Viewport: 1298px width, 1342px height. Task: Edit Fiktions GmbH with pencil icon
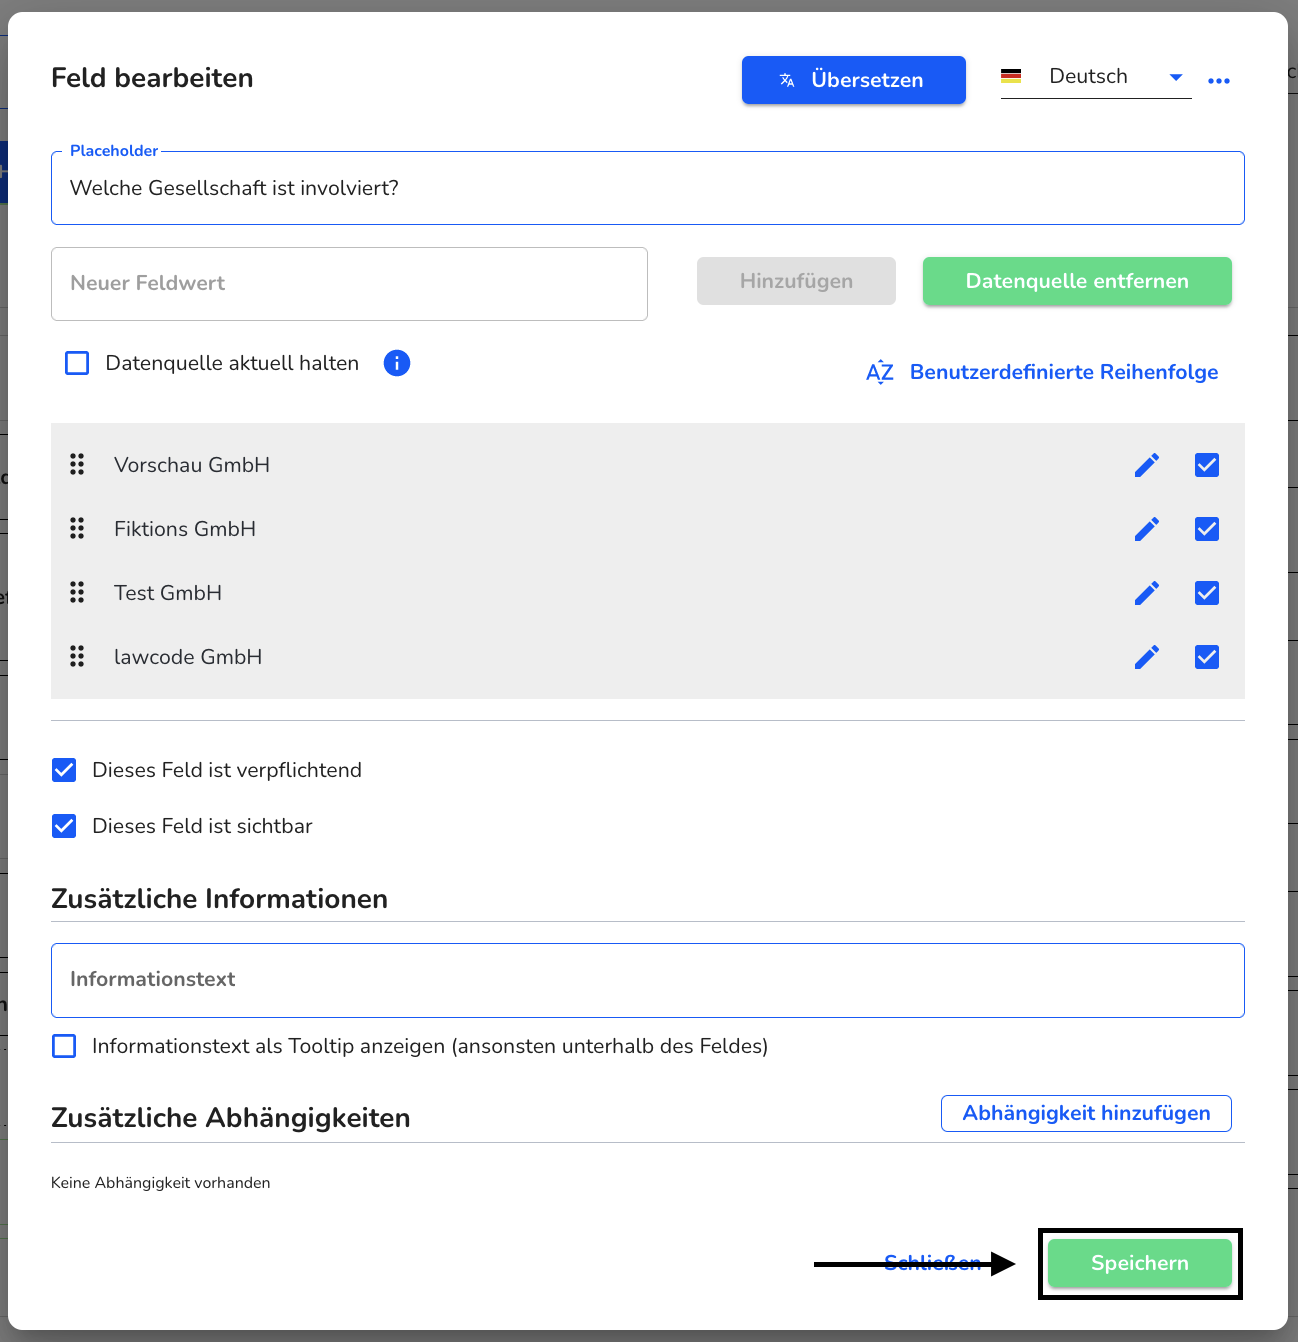coord(1147,529)
